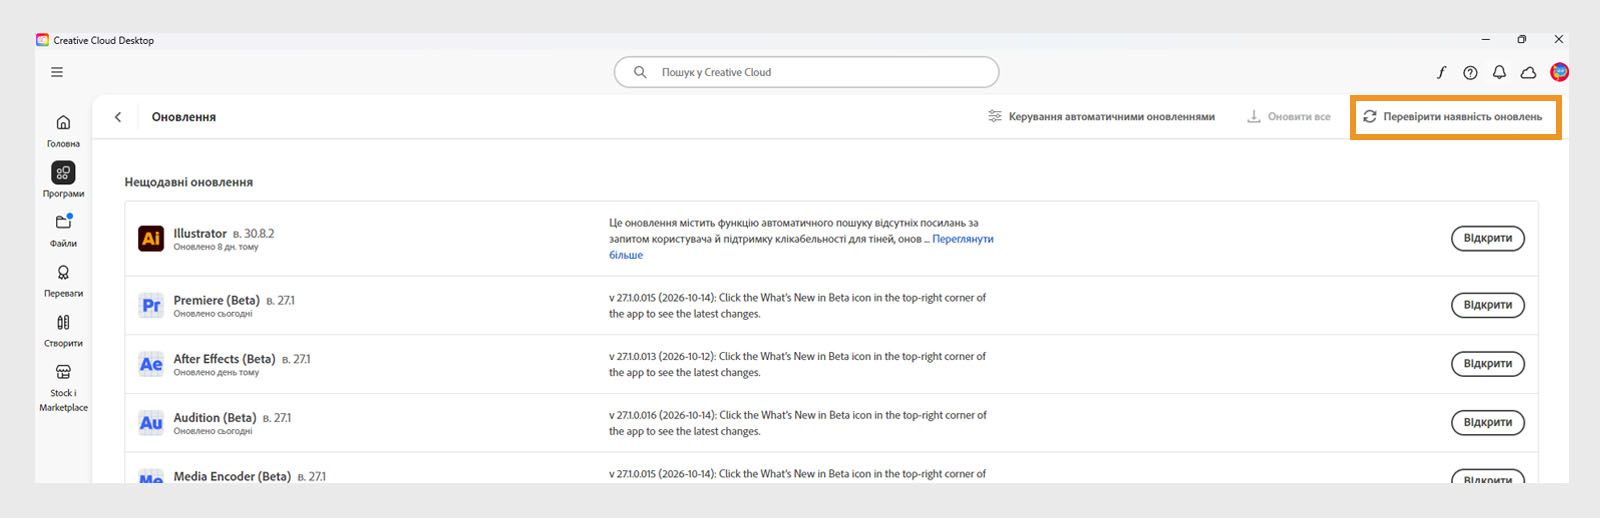Open notifications bell icon
The width and height of the screenshot is (1600, 518).
[x=1499, y=72]
